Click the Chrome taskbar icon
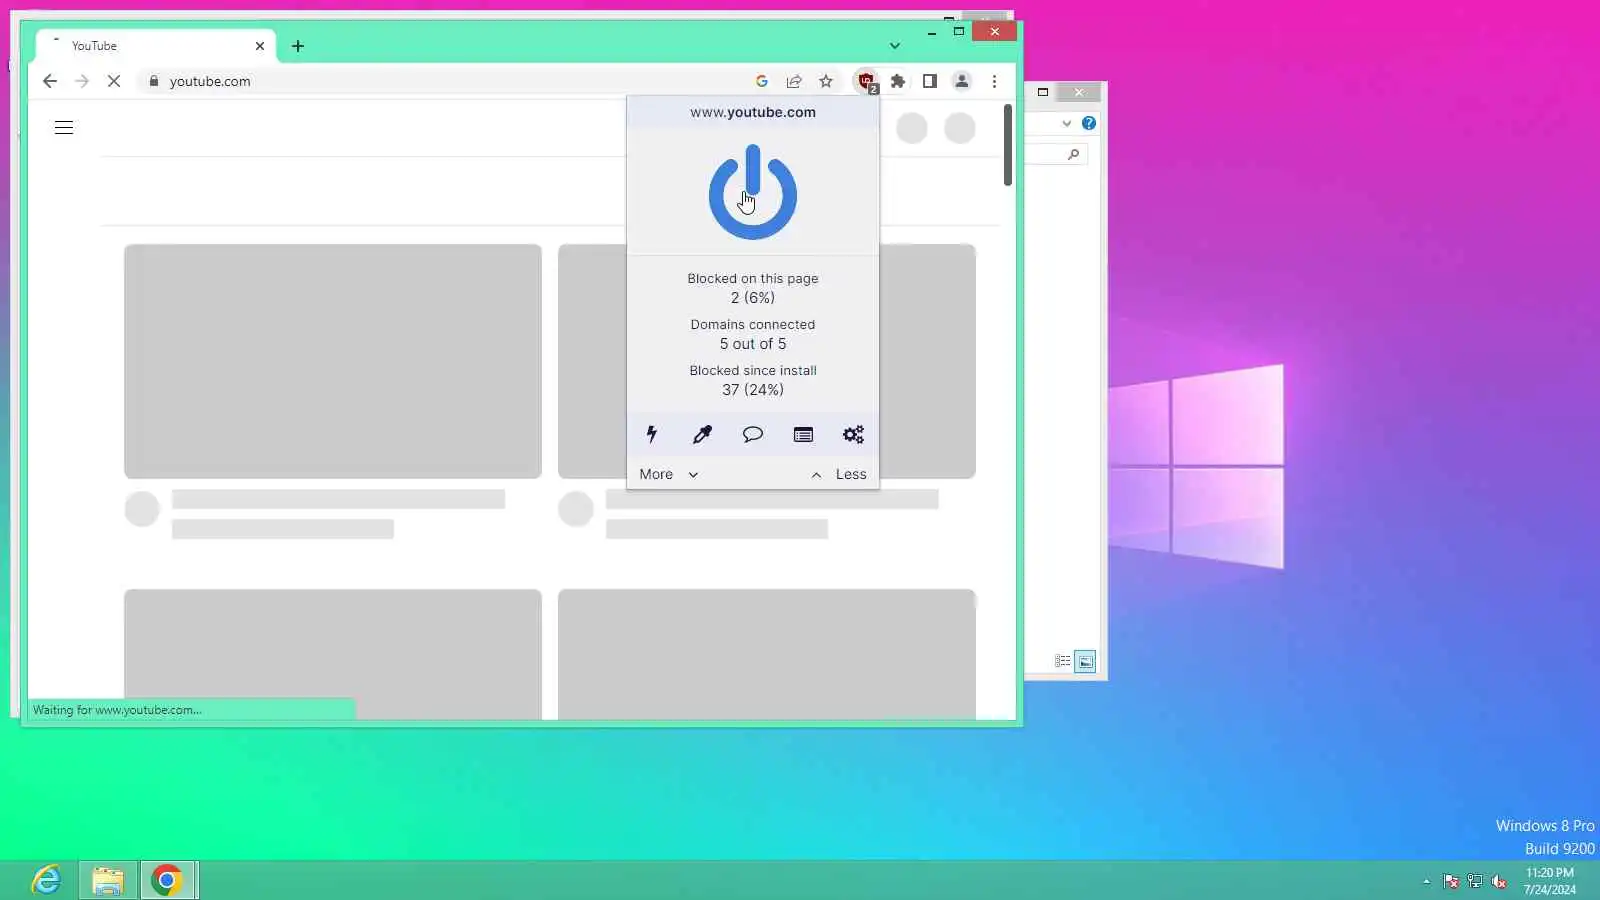Viewport: 1600px width, 900px height. pyautogui.click(x=168, y=880)
